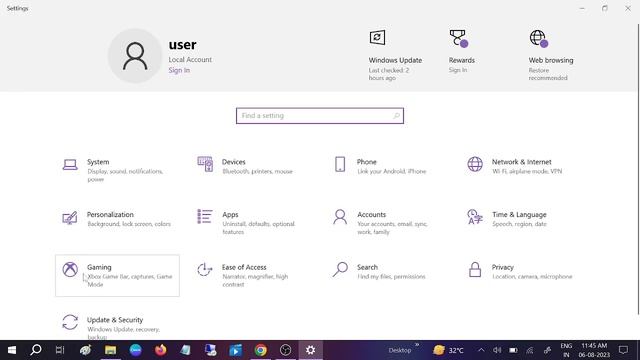Click 'Link your Android, iPhone' description
The height and width of the screenshot is (360, 640).
click(391, 171)
